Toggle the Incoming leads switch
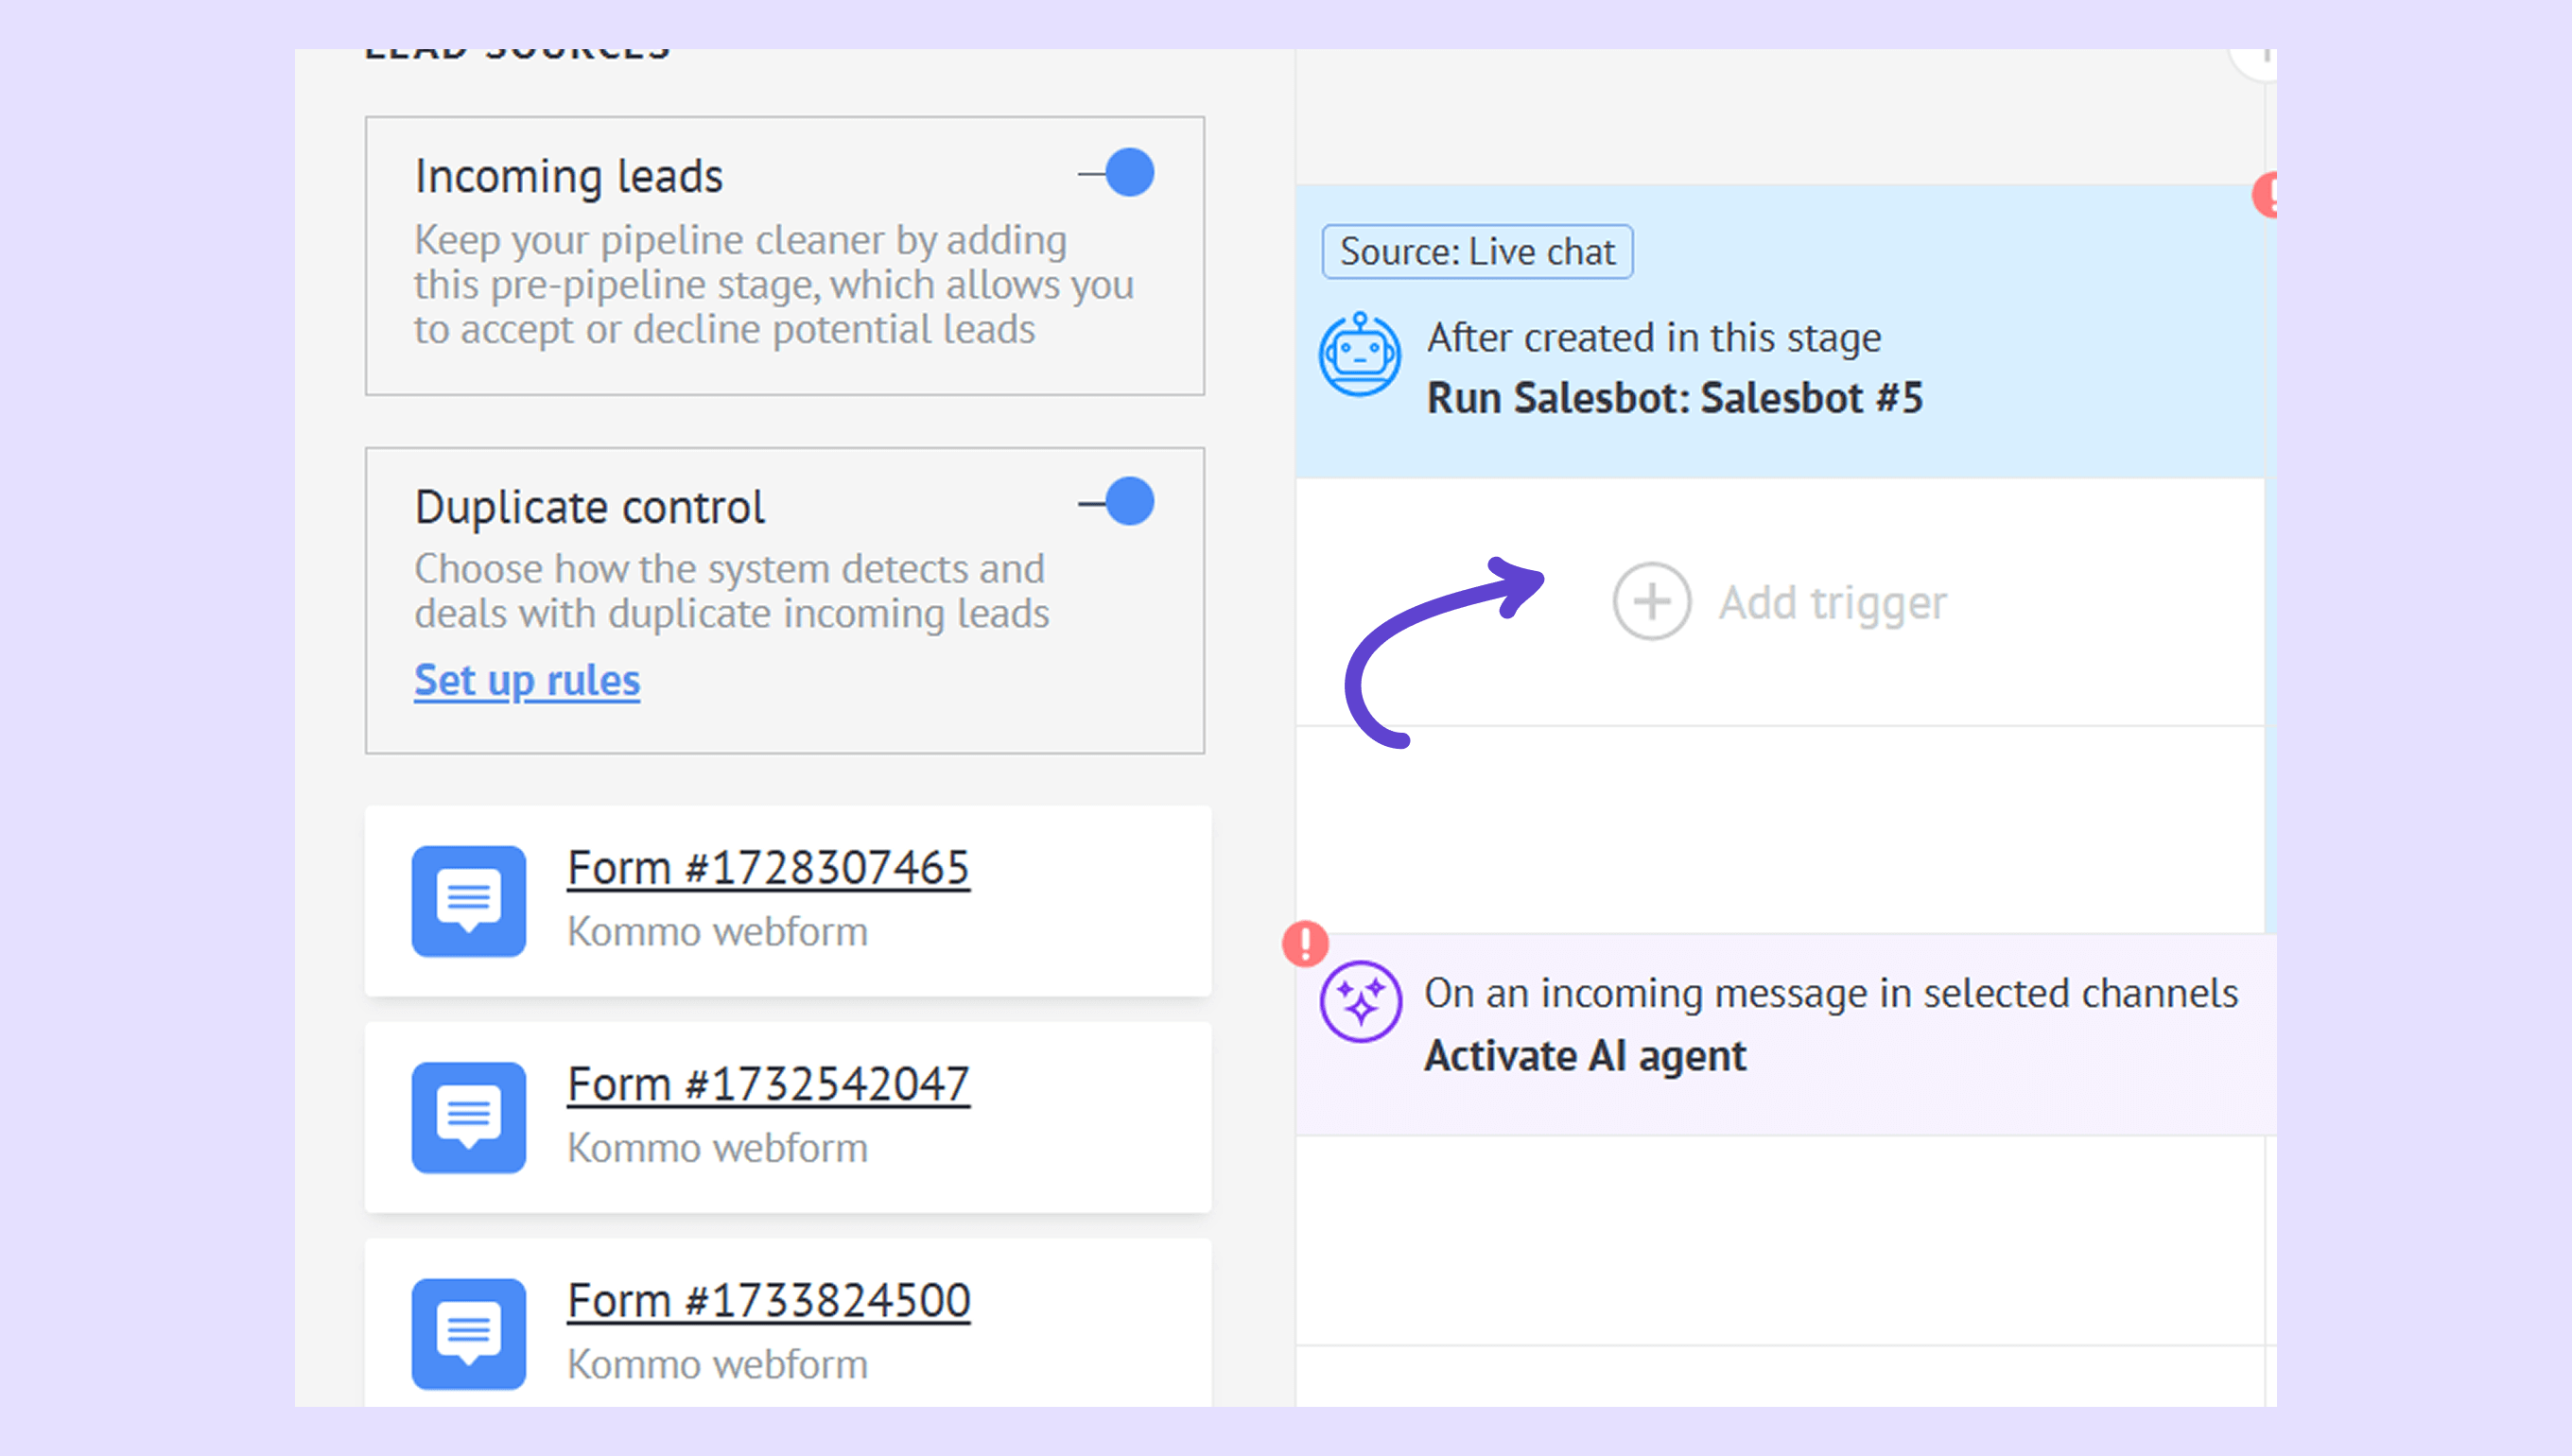Viewport: 2572px width, 1456px height. tap(1119, 174)
